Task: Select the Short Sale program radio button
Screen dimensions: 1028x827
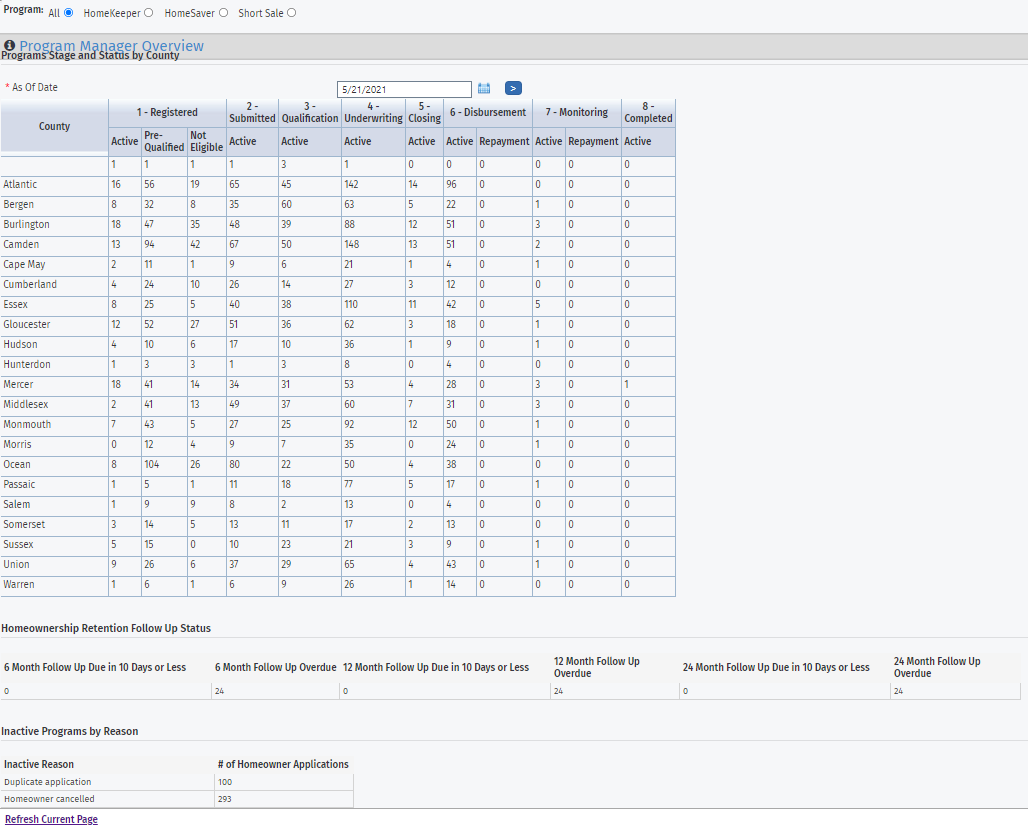Action: pos(292,12)
